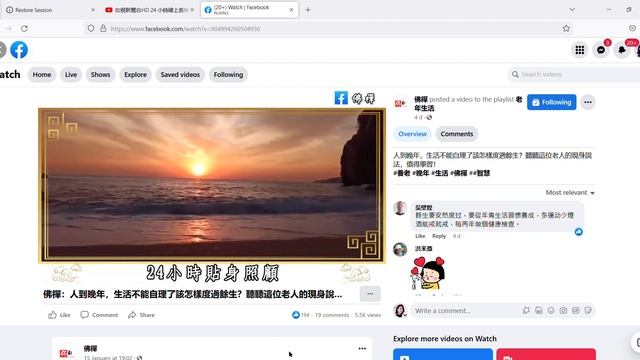Image resolution: width=640 pixels, height=360 pixels.
Task: Insert an emoji in comment
Action: tap(551, 311)
